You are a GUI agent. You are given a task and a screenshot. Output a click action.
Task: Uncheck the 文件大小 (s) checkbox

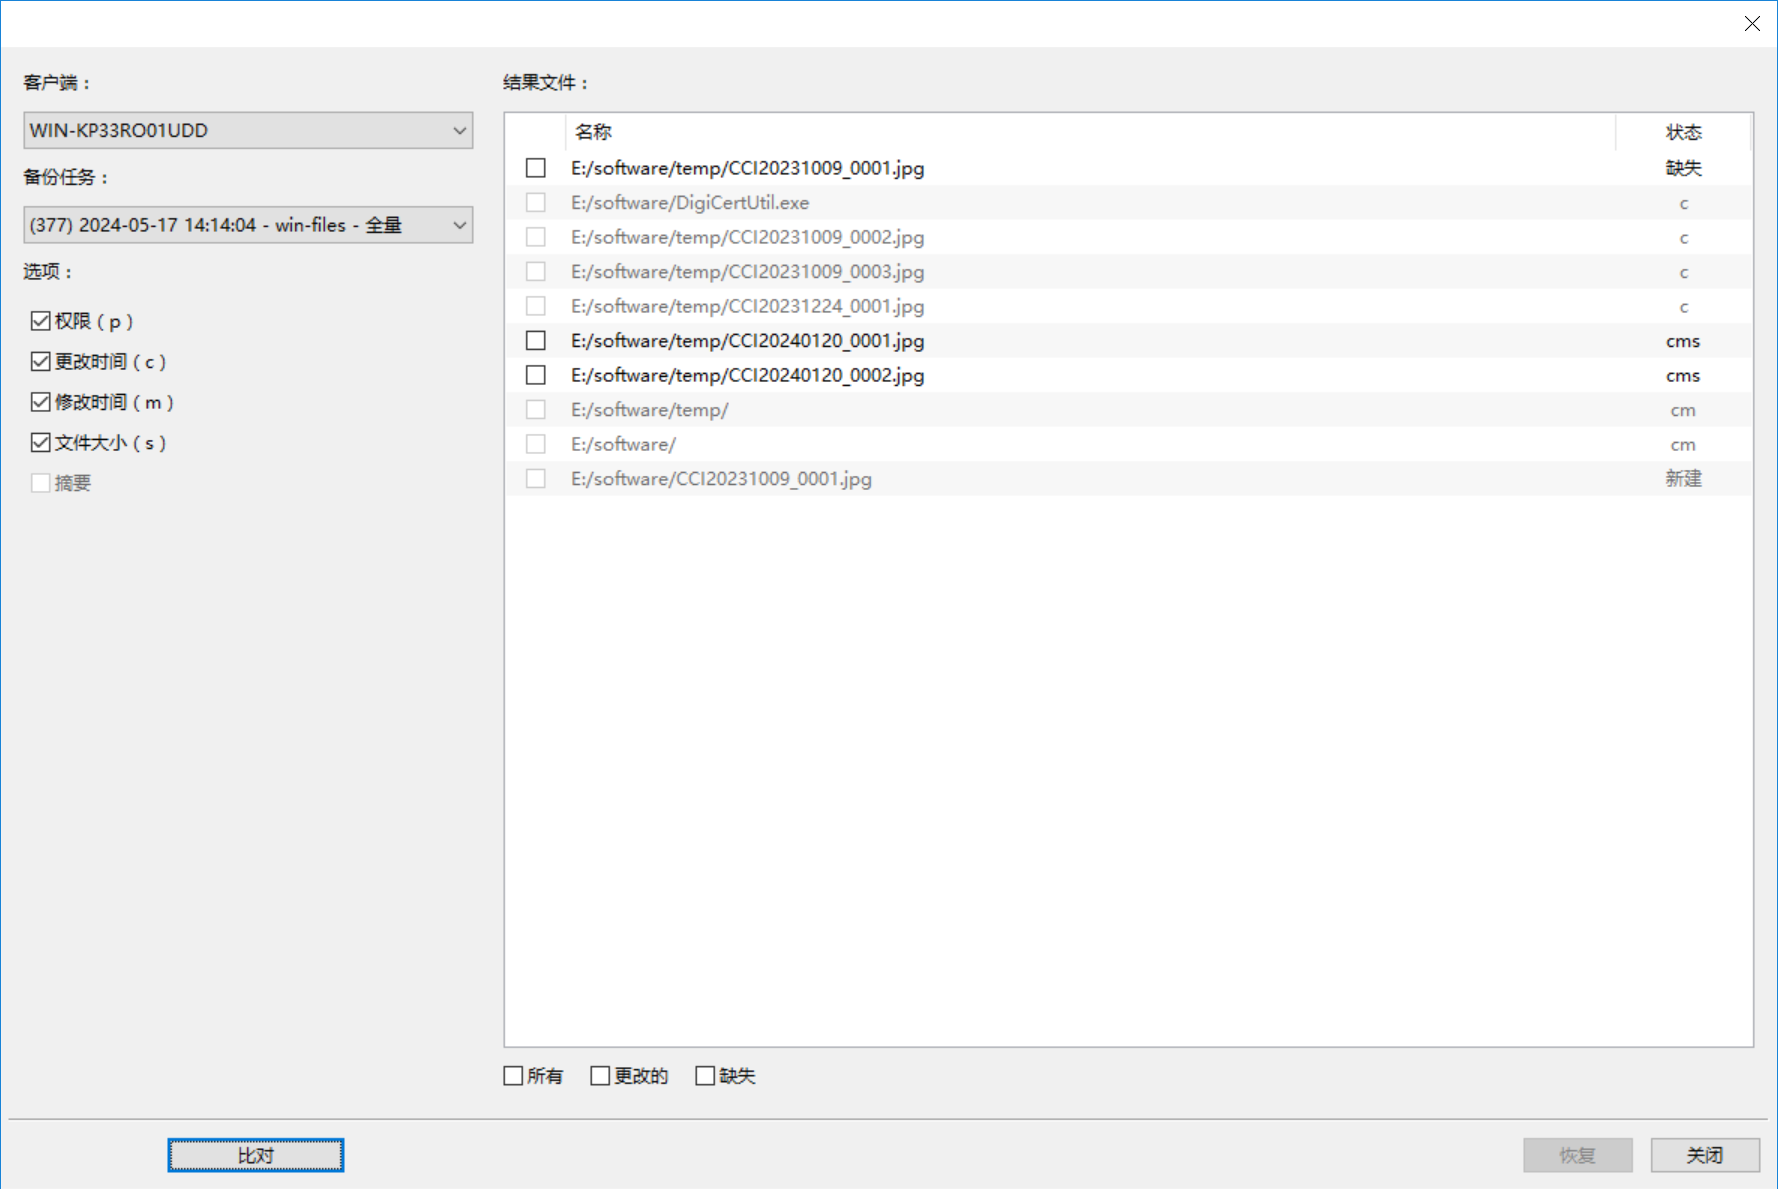coord(41,443)
